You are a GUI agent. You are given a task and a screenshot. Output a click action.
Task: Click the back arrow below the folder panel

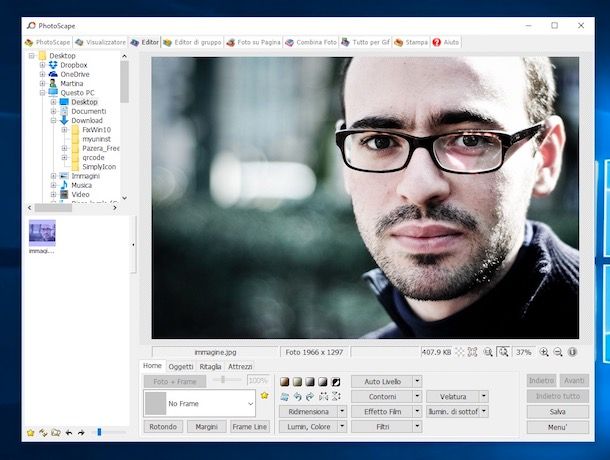68,433
